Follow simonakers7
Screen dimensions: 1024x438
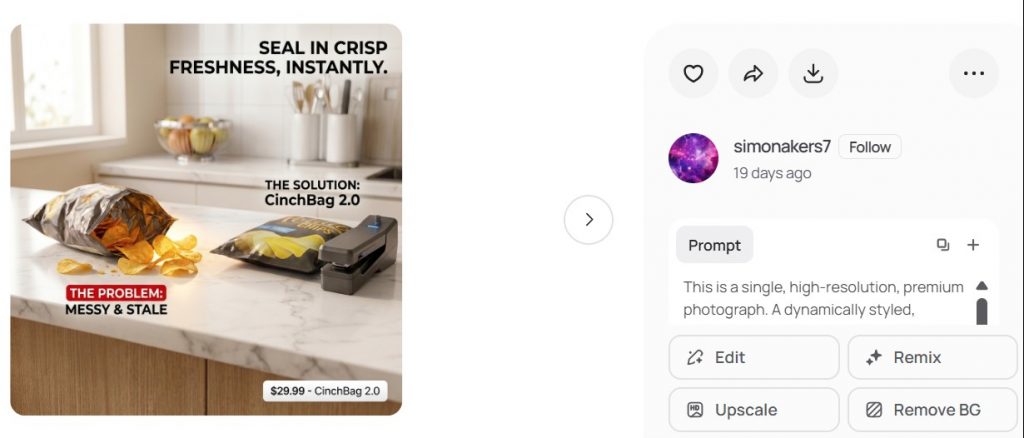870,147
